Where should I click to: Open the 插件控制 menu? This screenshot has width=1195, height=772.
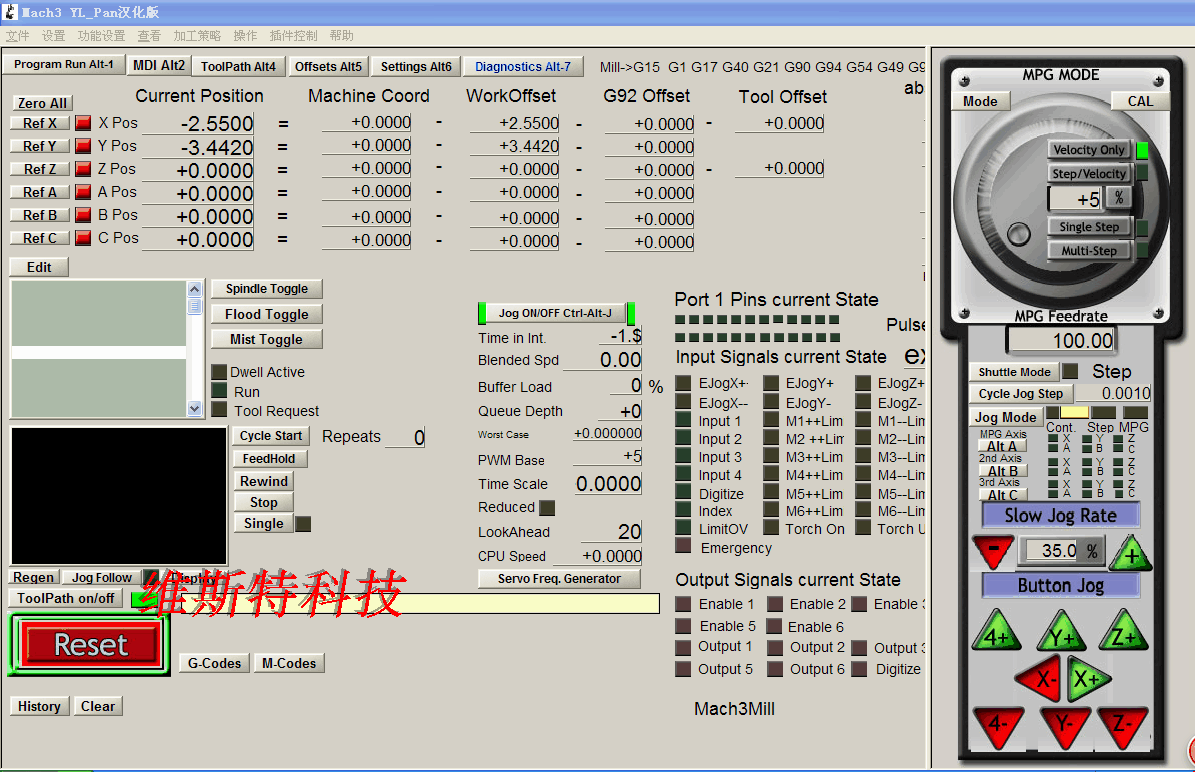293,36
